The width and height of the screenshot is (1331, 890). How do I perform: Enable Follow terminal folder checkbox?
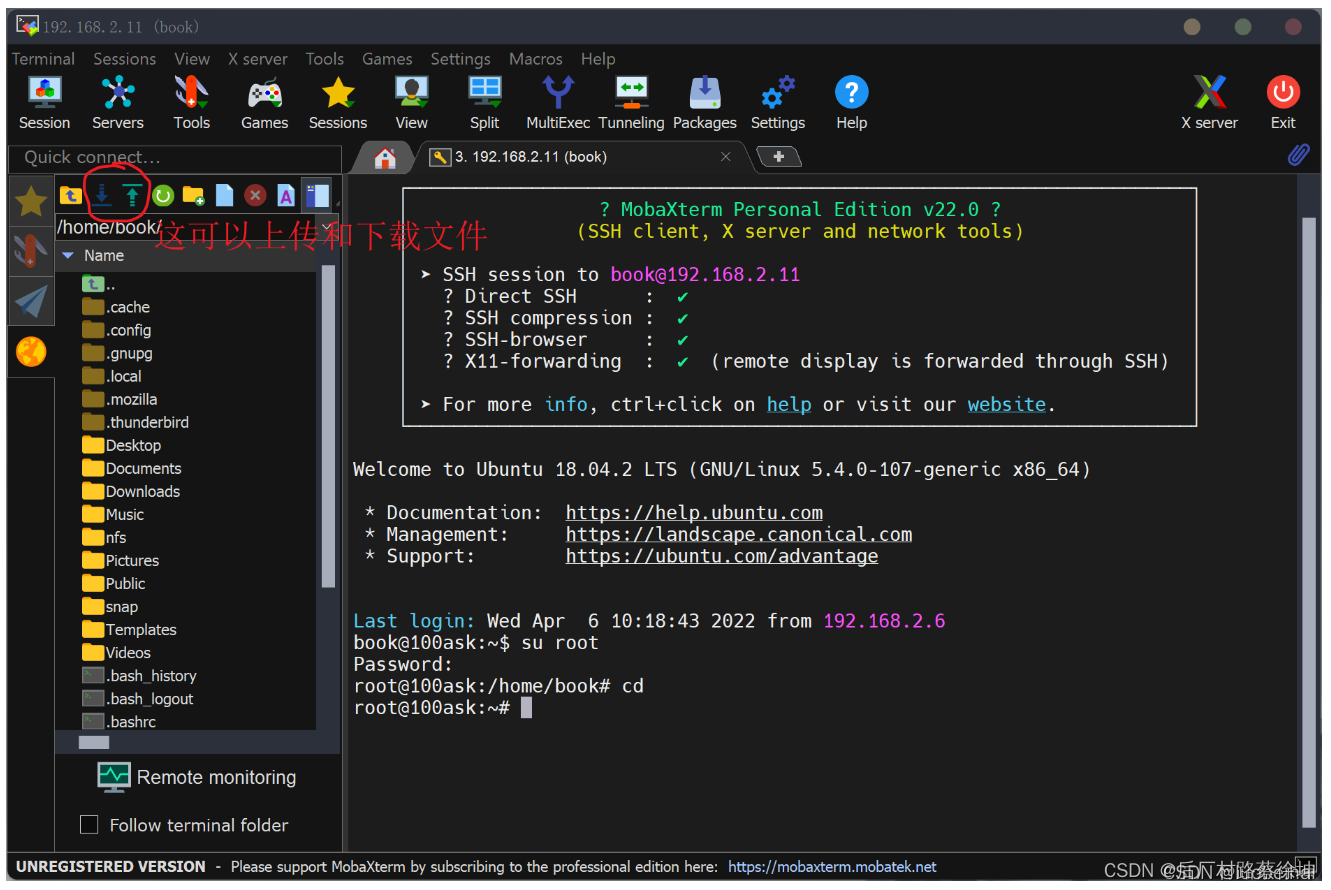(89, 825)
